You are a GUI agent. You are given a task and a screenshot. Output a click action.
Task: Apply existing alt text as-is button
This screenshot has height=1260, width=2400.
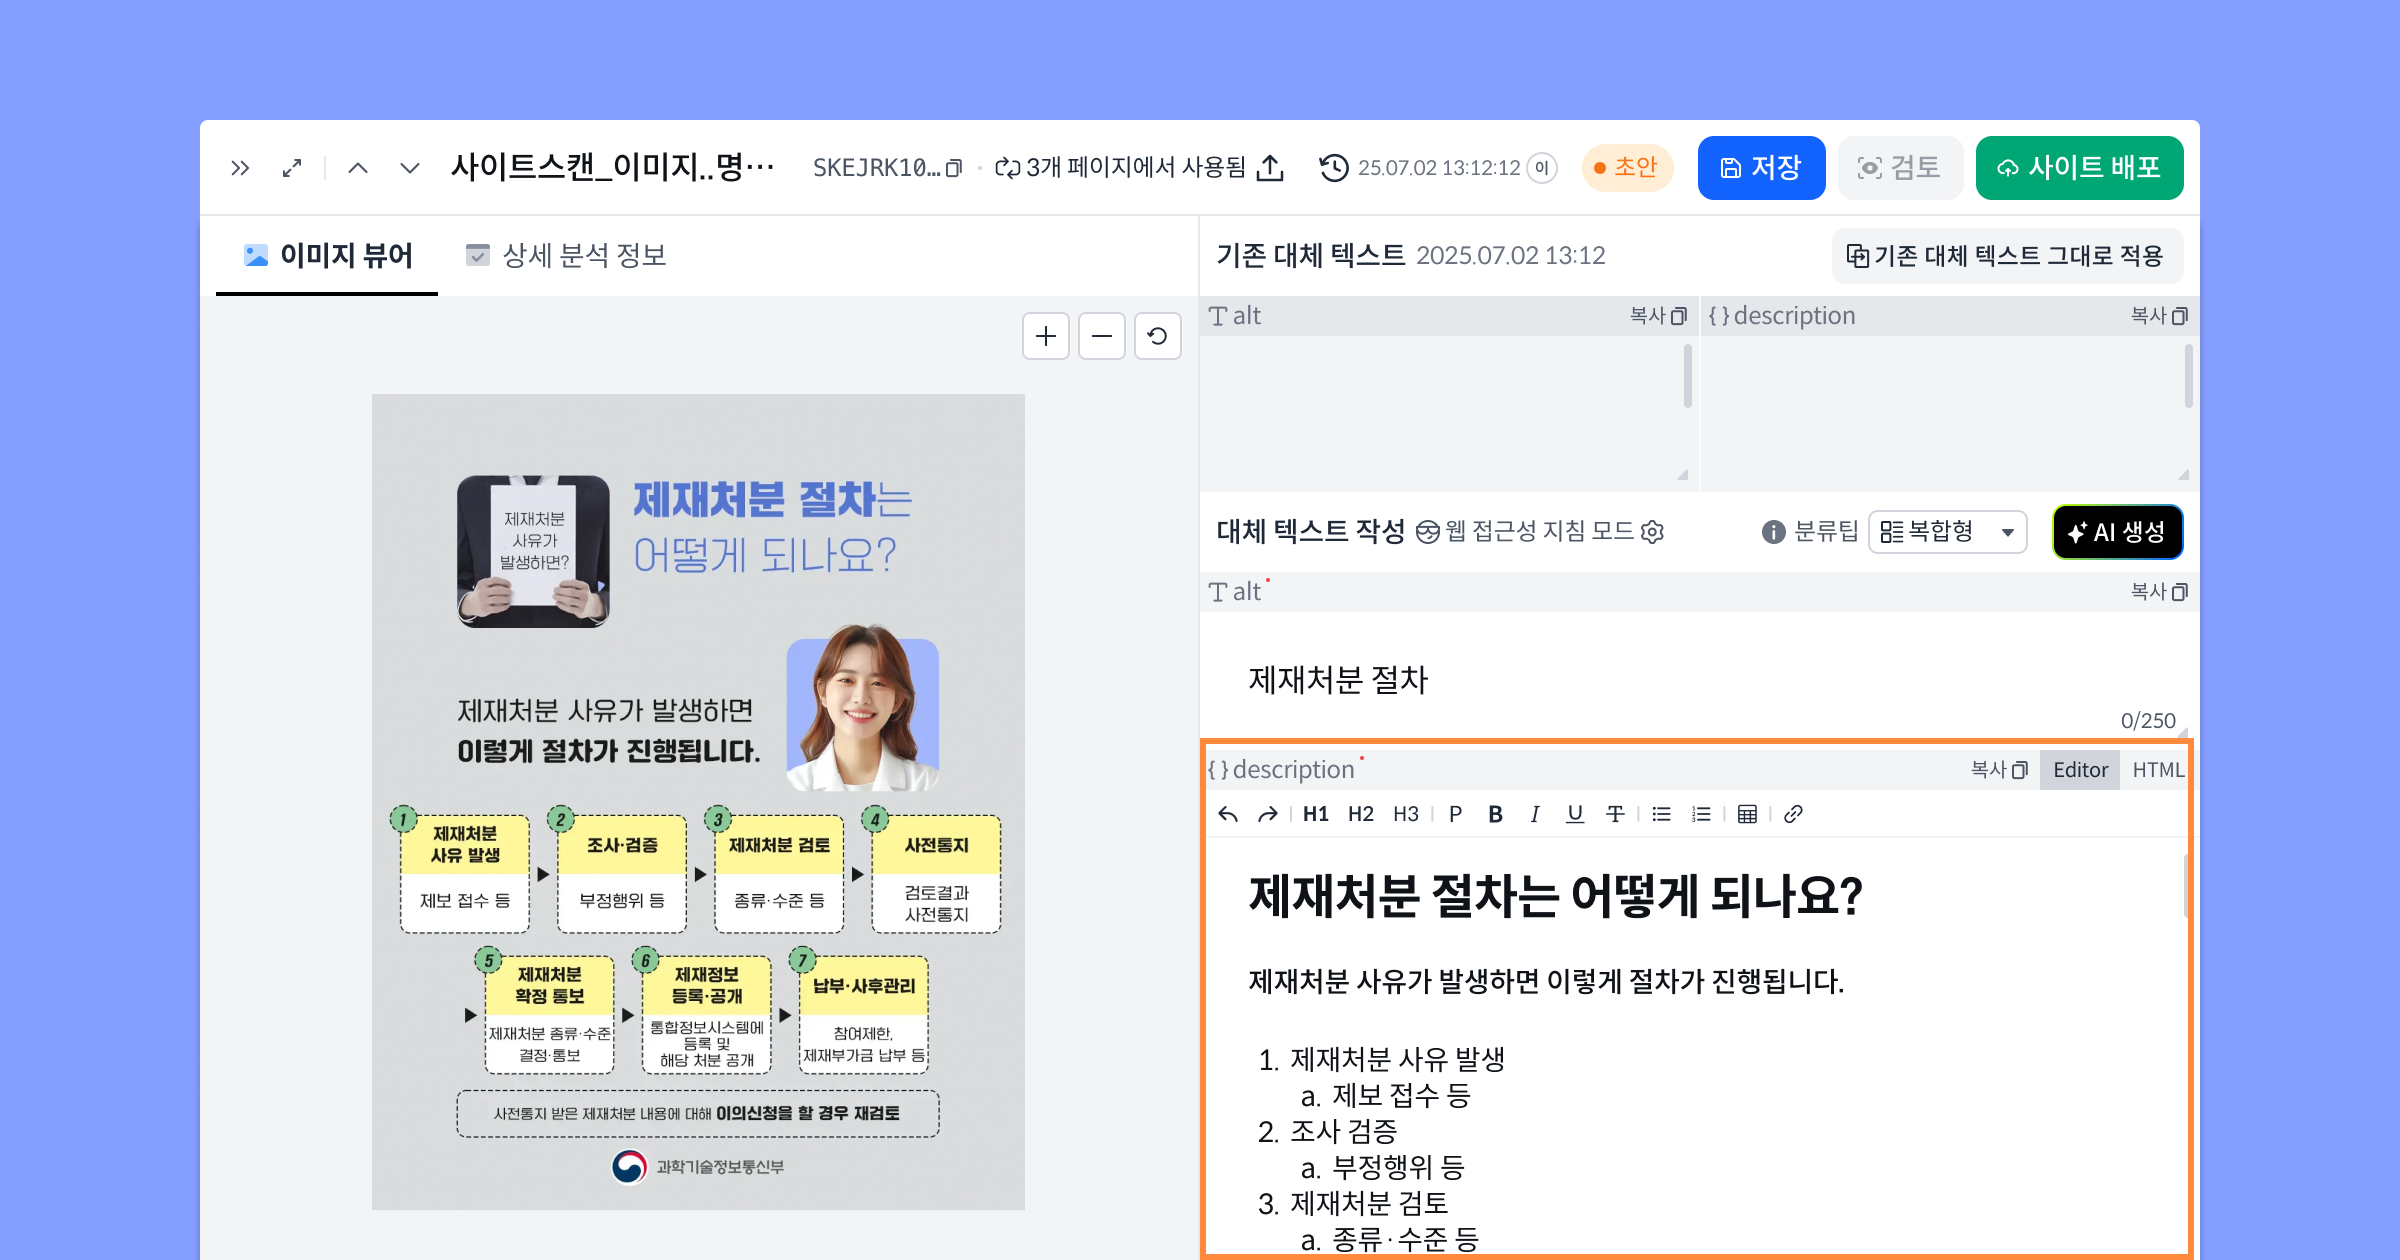pos(2008,256)
